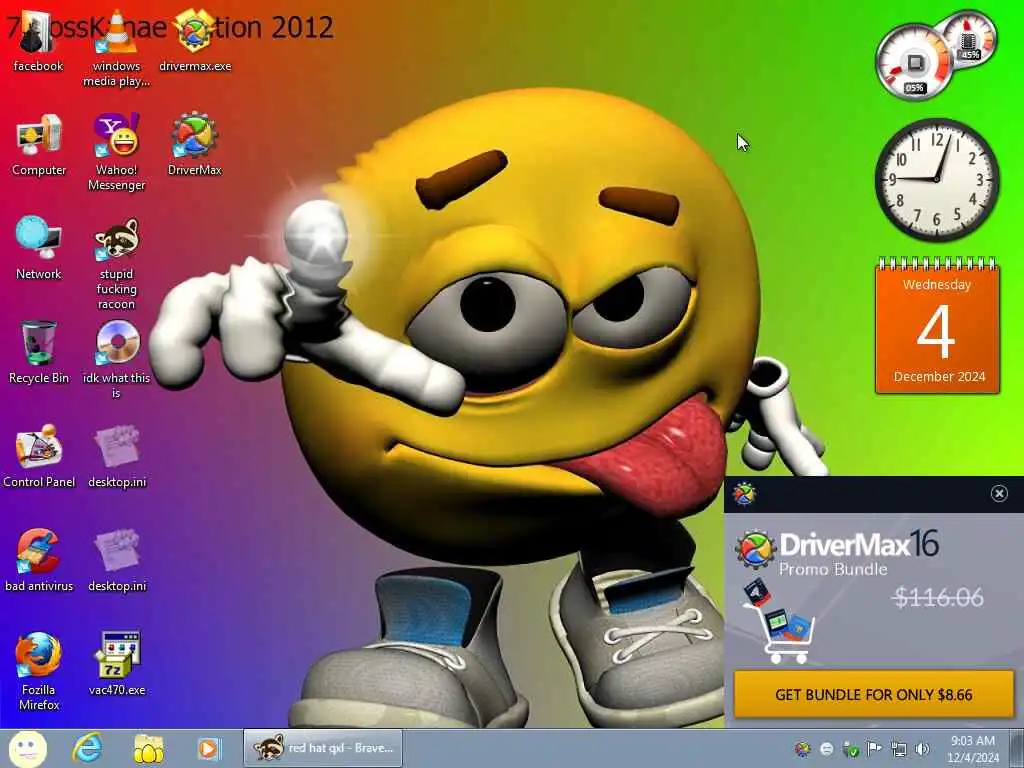Select the 'idk what this is' disc icon
Screen dimensions: 1024x768
116,359
